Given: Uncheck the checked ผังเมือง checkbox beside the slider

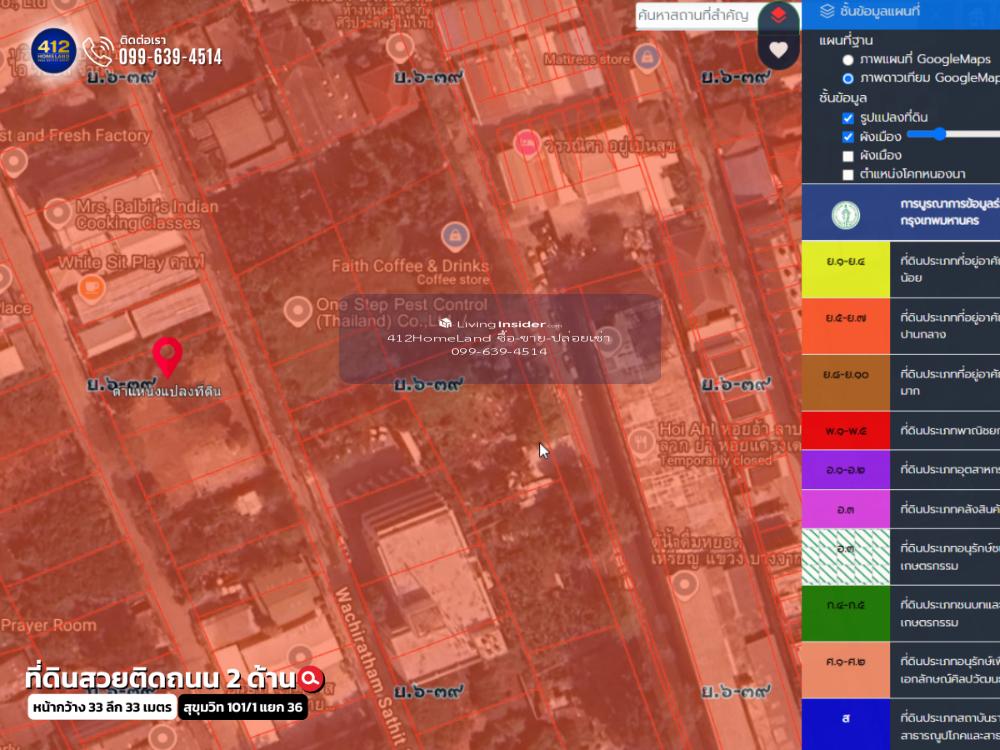Looking at the screenshot, I should (848, 136).
